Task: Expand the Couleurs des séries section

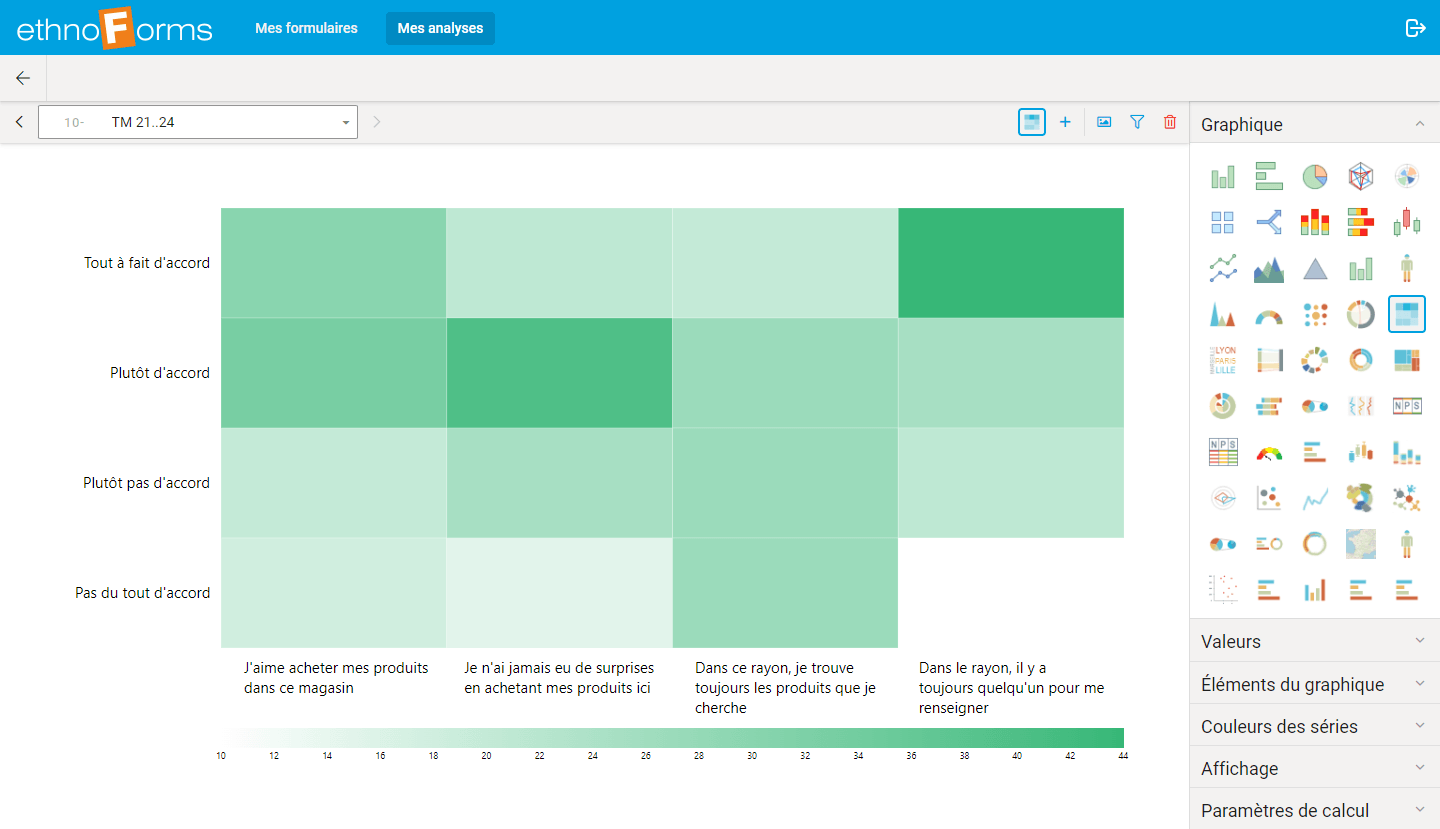Action: 1315,726
